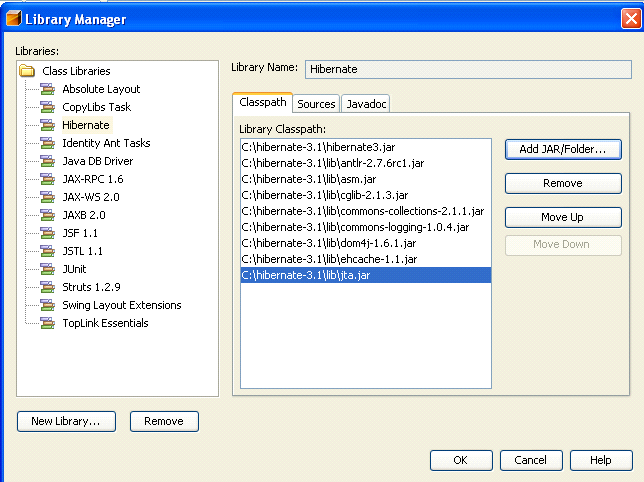Image resolution: width=644 pixels, height=482 pixels.
Task: Select Absolute Layout in the libraries tree
Action: pos(101,89)
